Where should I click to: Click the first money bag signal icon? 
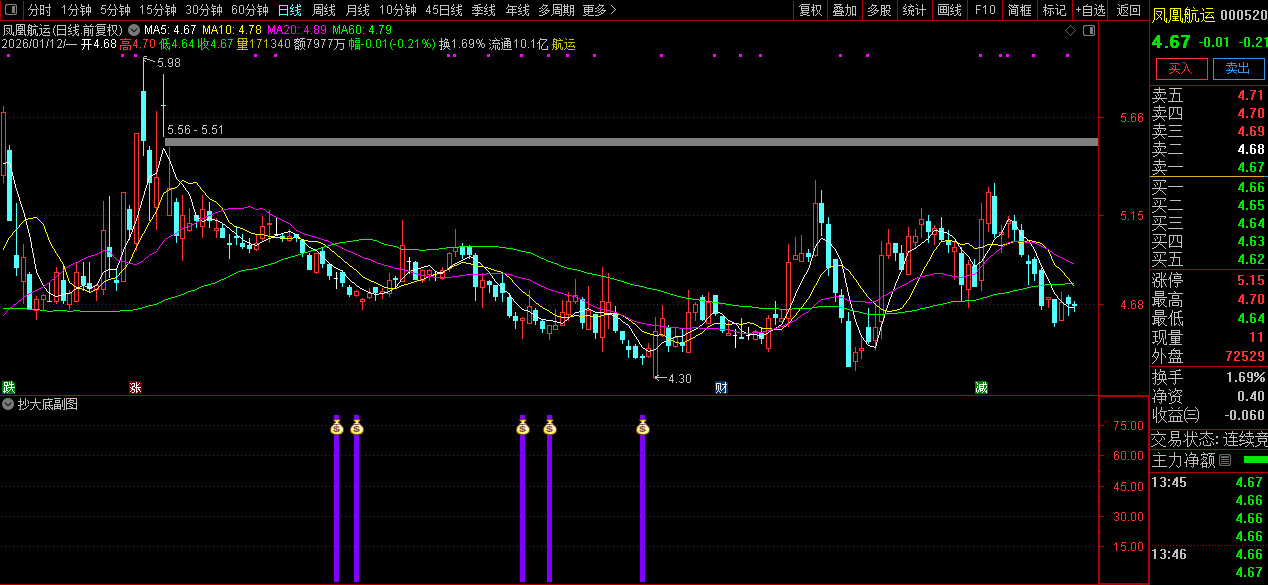click(x=337, y=428)
